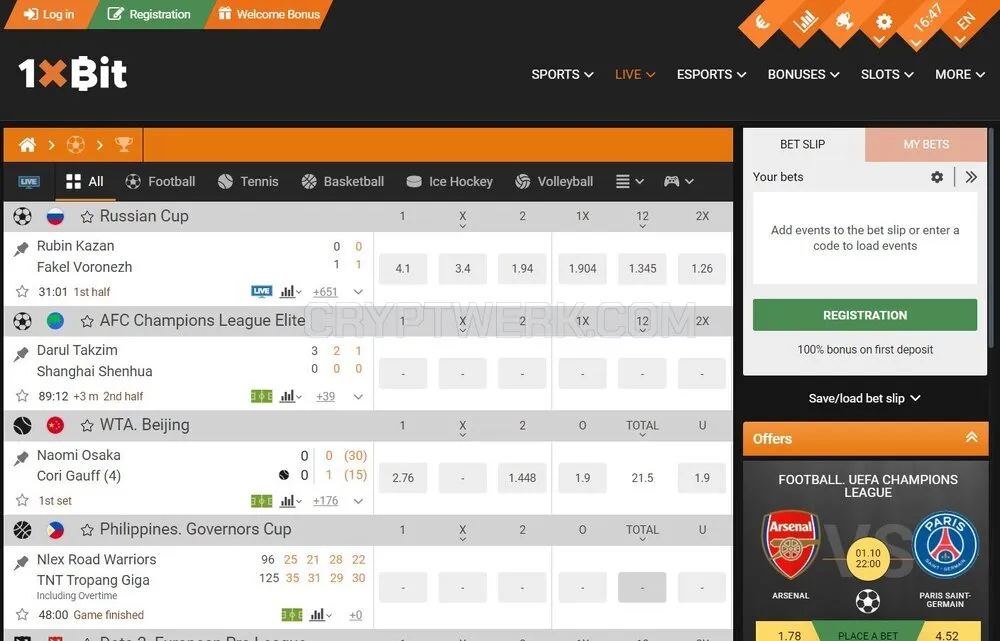
Task: Bet on Rubin Kazan win at 4.1
Action: point(403,269)
